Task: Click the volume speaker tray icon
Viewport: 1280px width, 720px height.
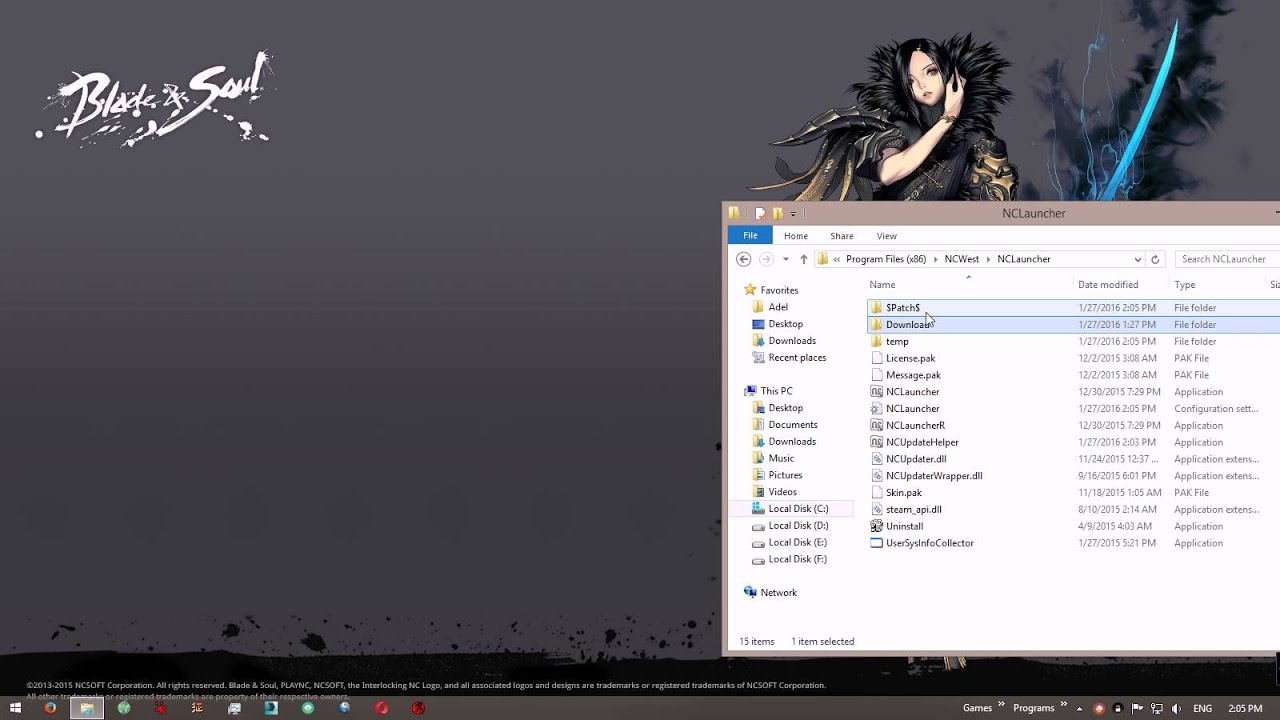Action: point(1175,708)
